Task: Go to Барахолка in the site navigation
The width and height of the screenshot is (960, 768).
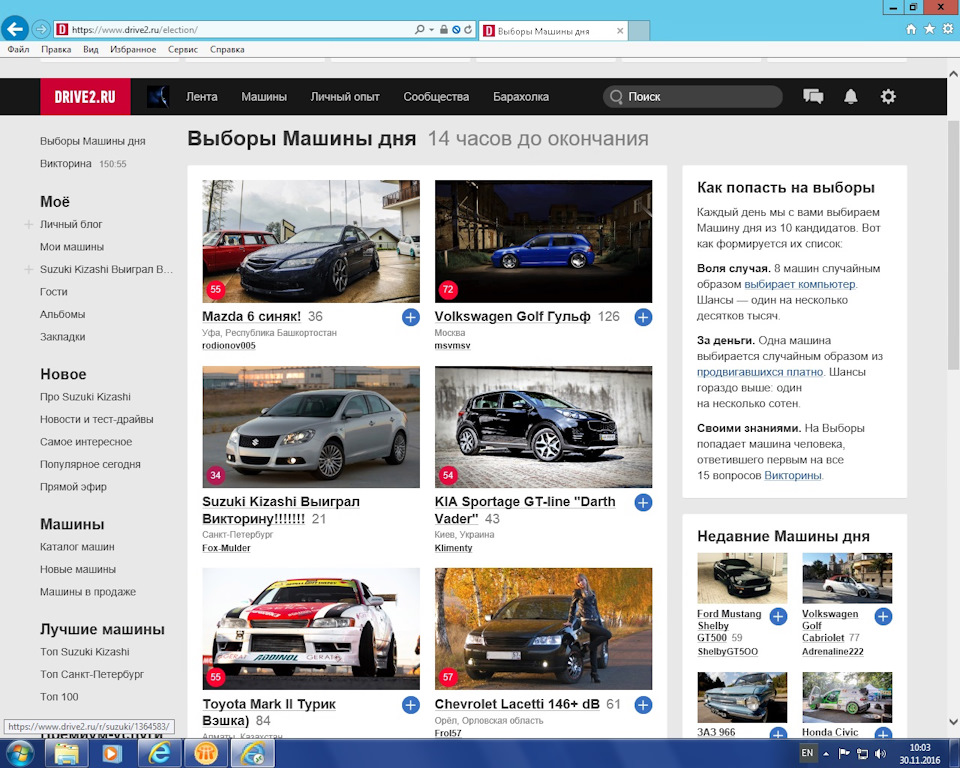Action: pos(521,97)
